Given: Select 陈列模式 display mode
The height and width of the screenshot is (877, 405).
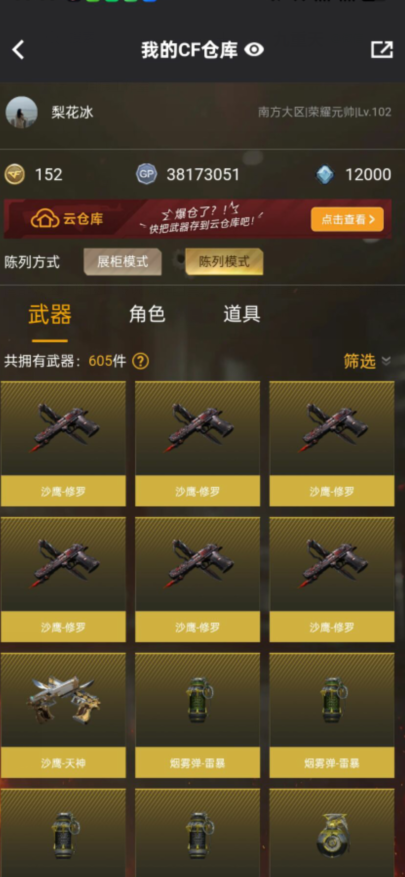Looking at the screenshot, I should coord(224,262).
